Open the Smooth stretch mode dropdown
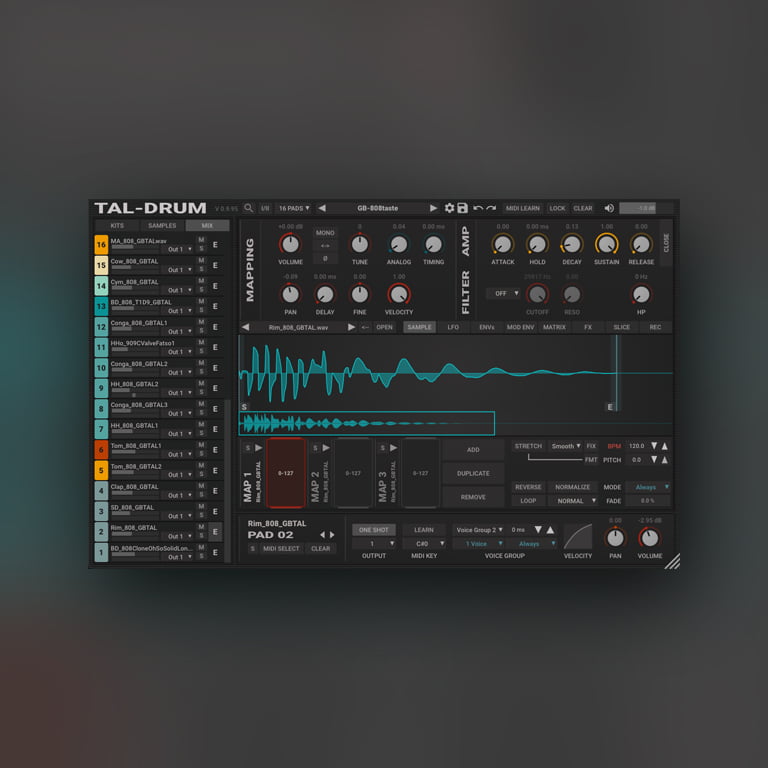Screen dimensions: 768x768 (565, 446)
